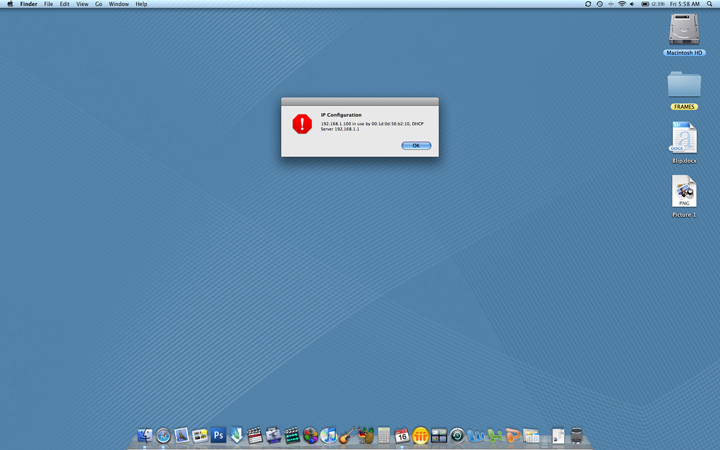Click the IP Configuration dialog title bar

click(x=360, y=101)
